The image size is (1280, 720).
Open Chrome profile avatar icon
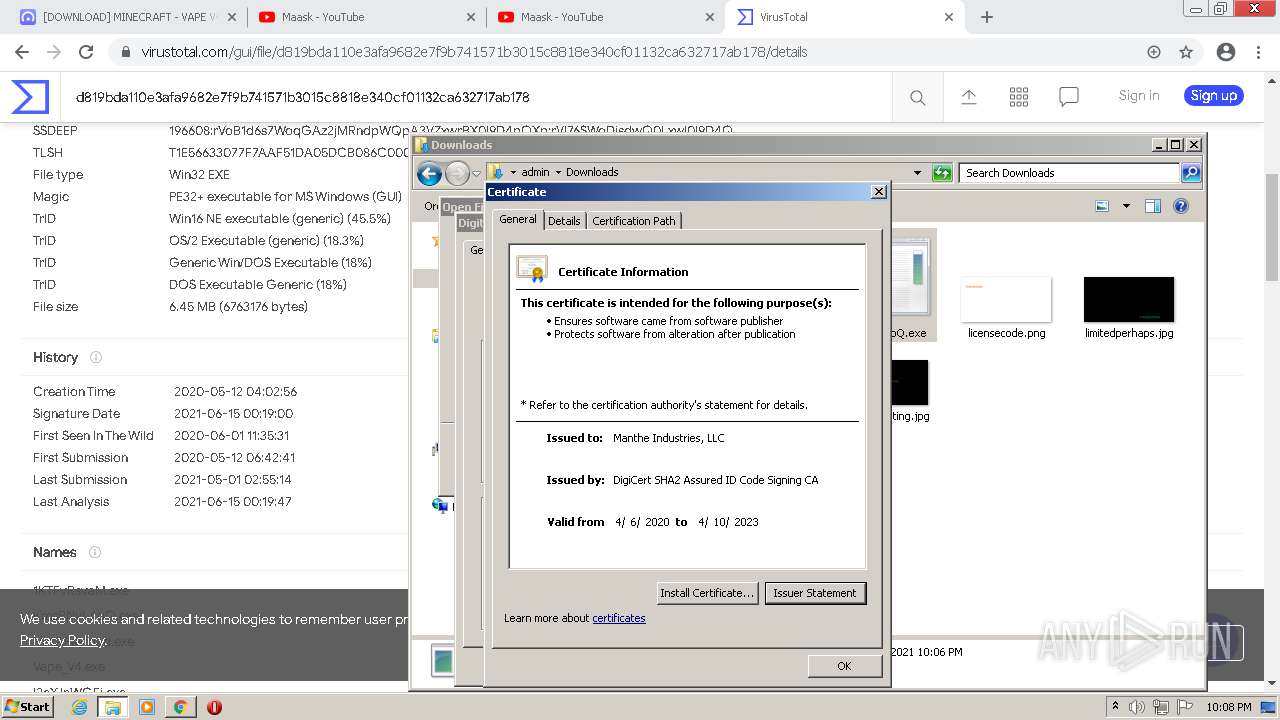tap(1225, 52)
